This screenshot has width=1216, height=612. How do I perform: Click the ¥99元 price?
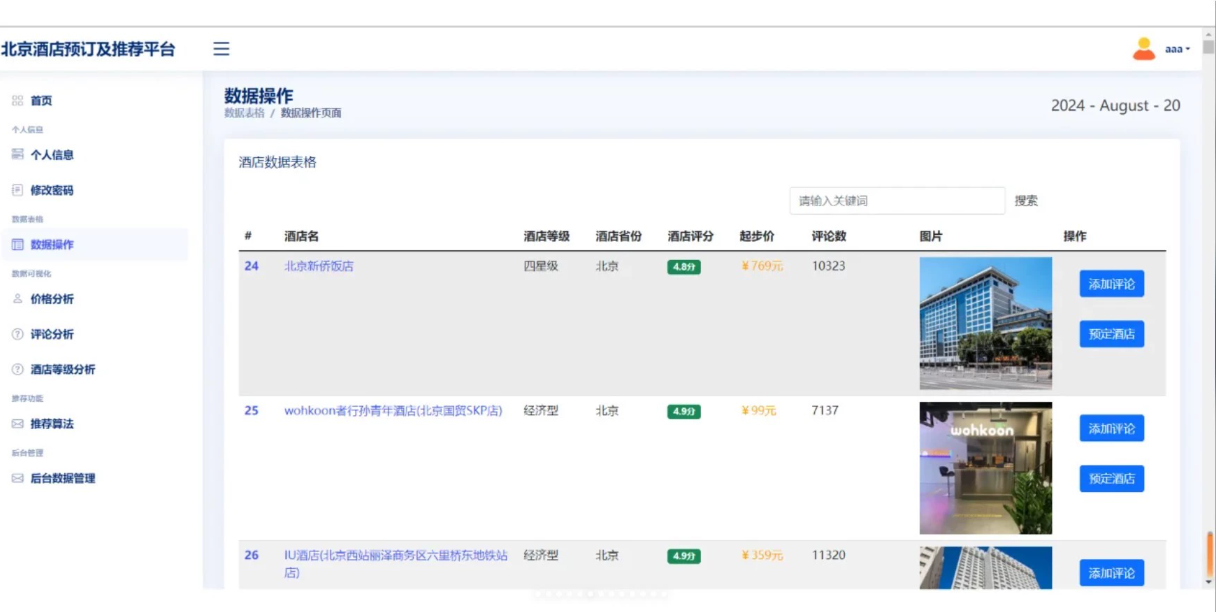click(759, 411)
